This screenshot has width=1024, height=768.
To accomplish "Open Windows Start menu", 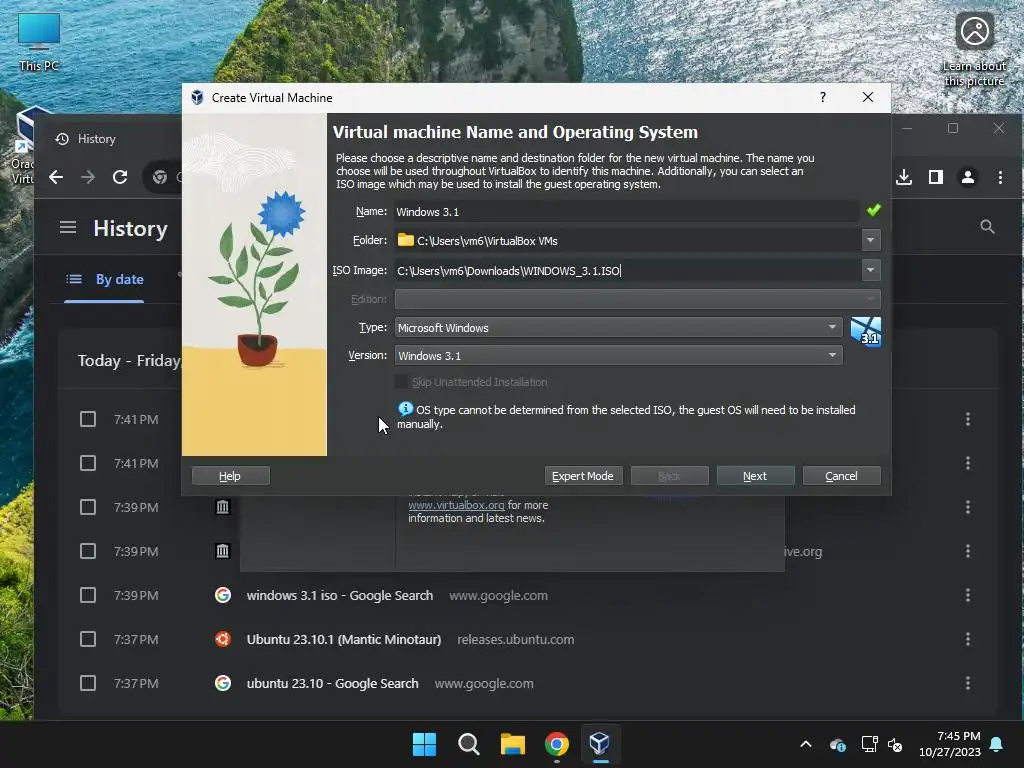I will [x=424, y=744].
